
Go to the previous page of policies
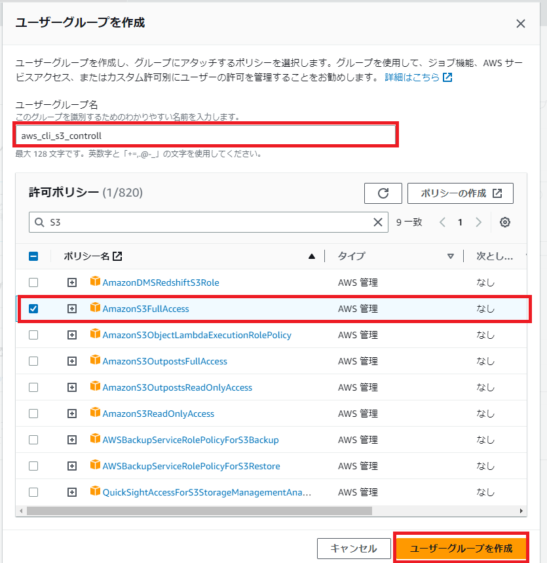[x=442, y=222]
